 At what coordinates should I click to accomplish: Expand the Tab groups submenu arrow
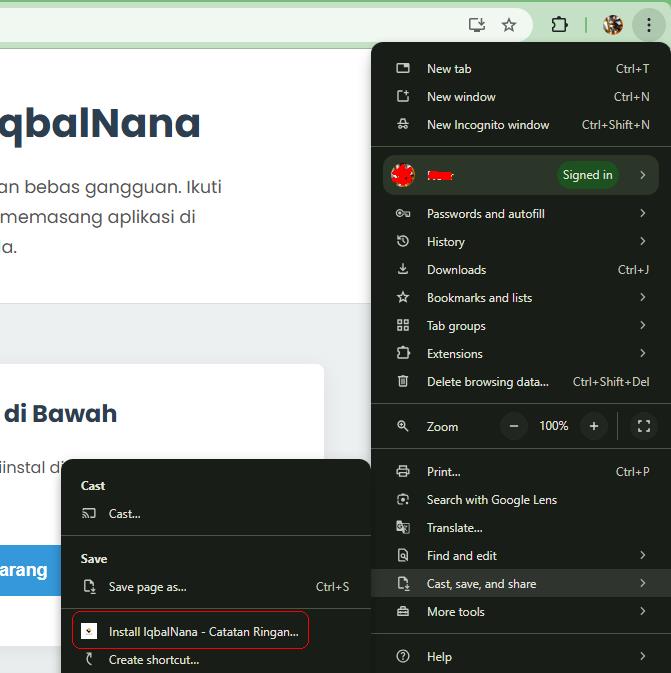point(642,325)
